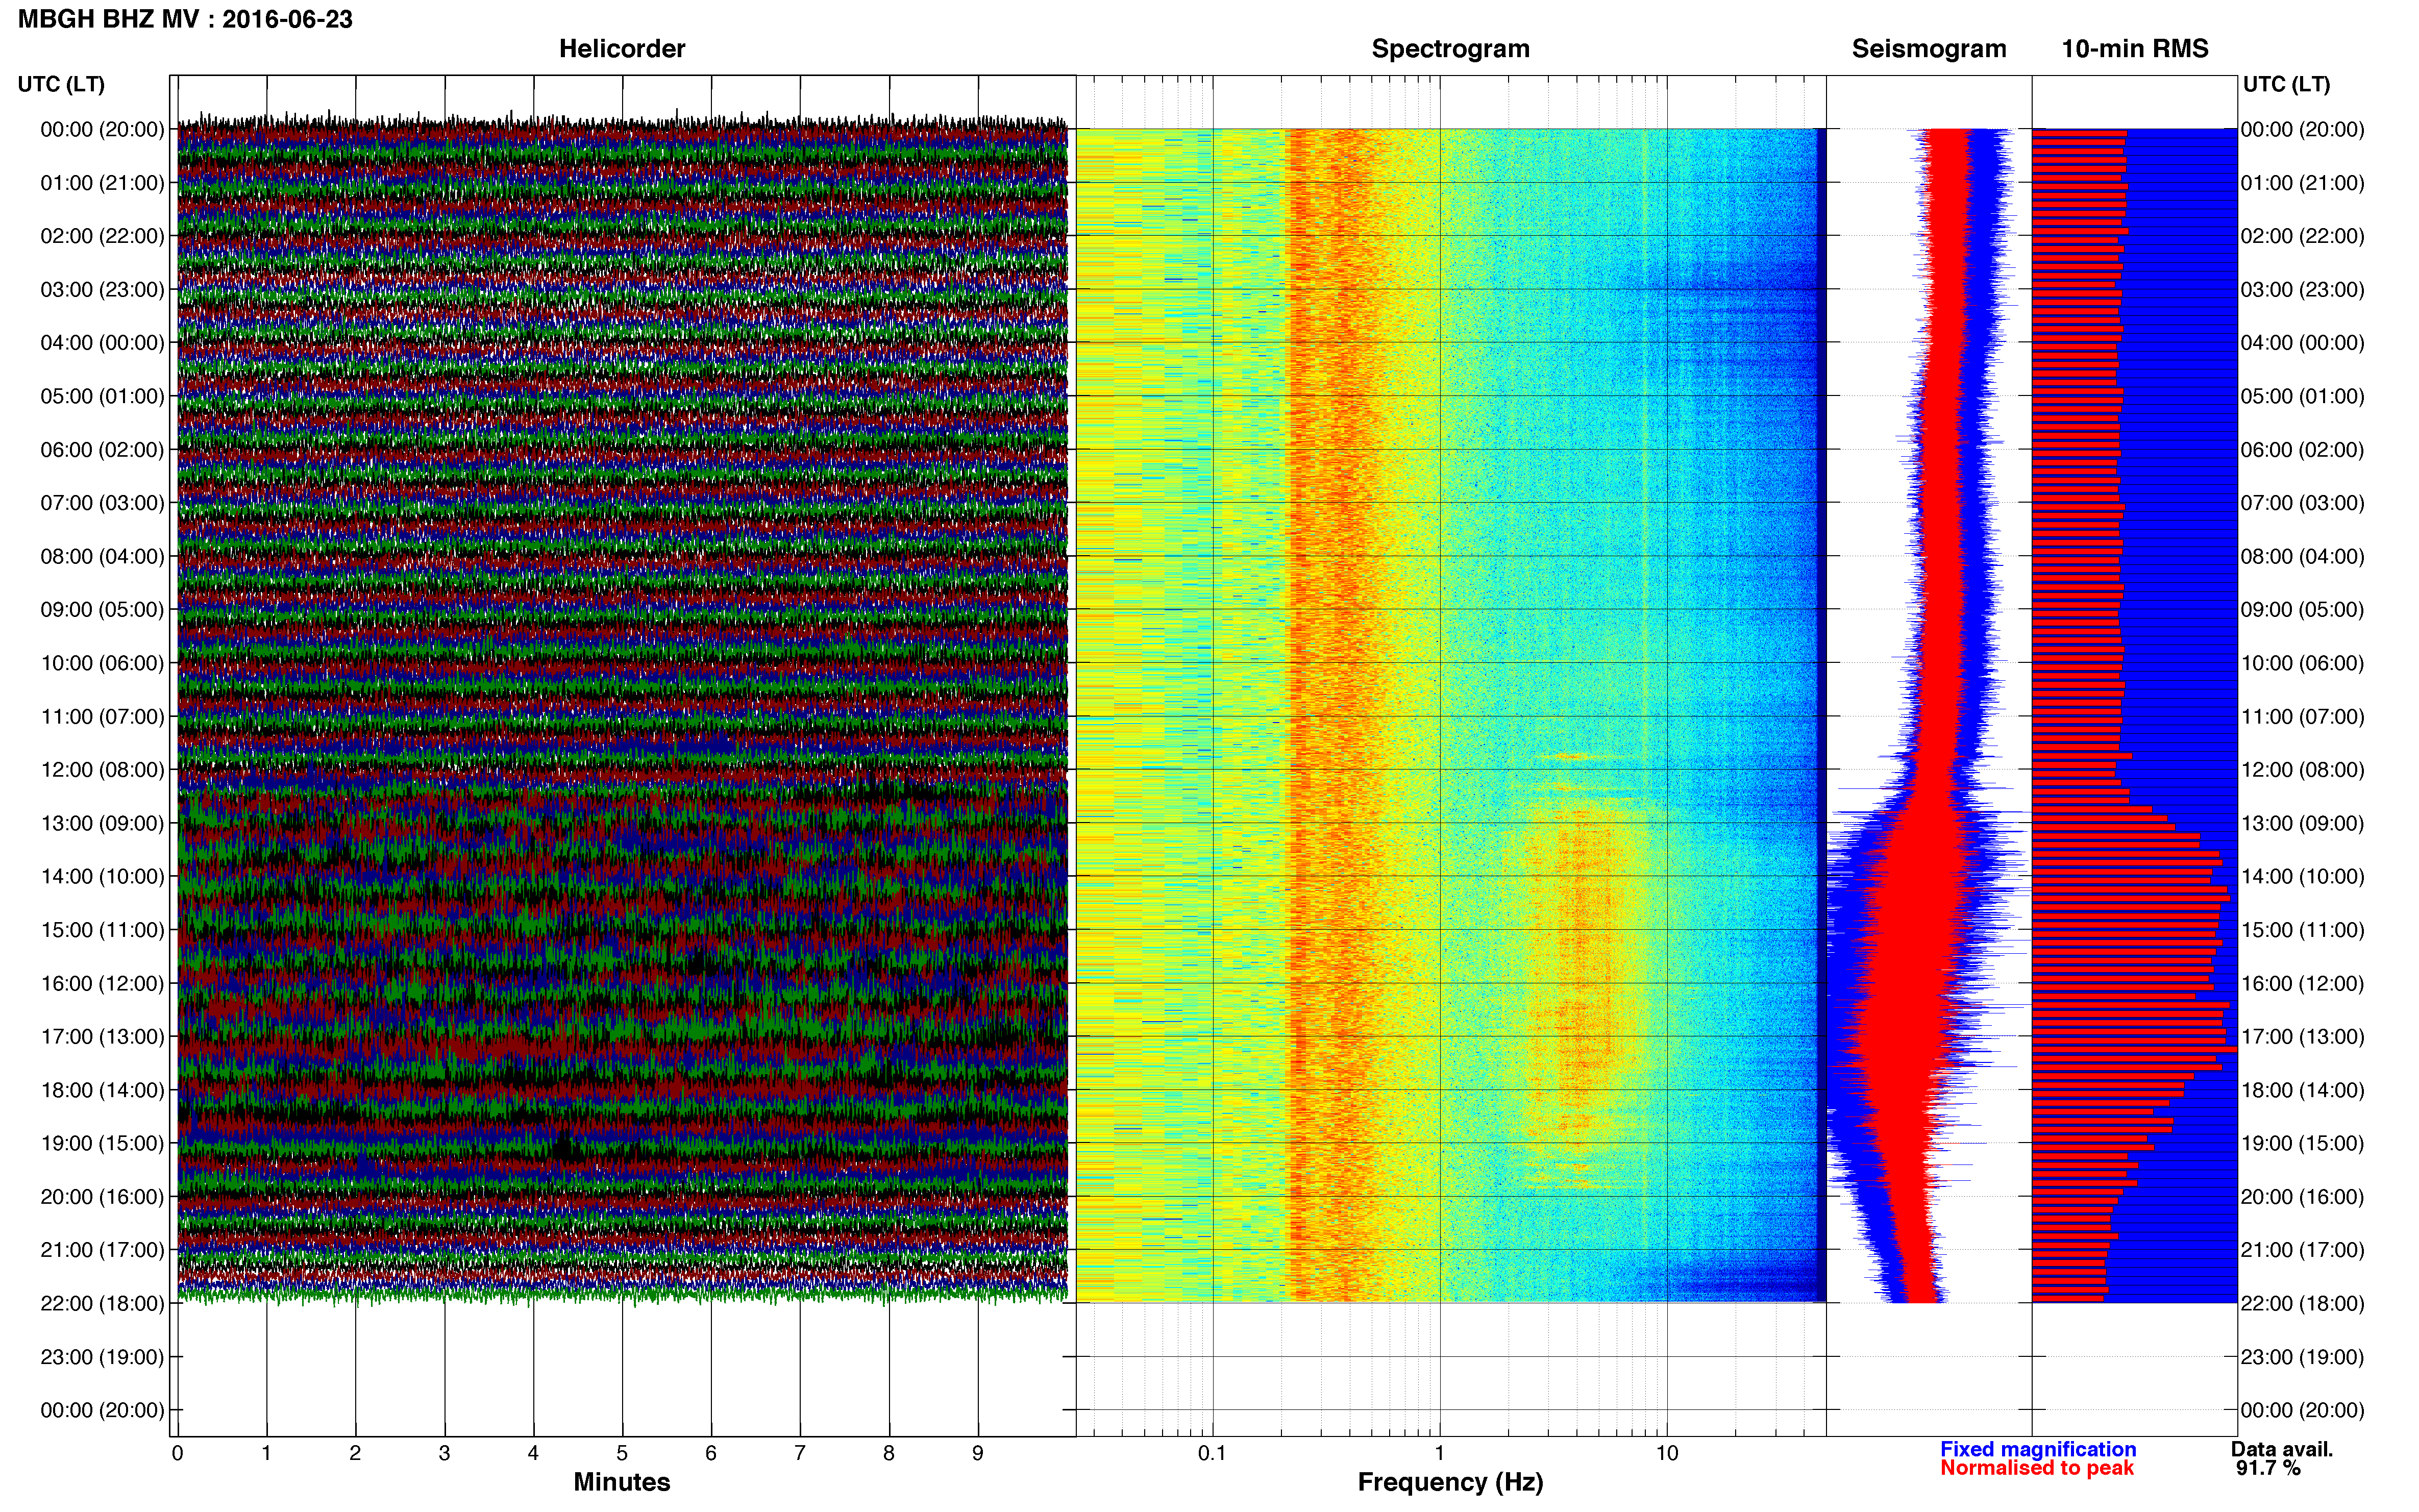Click the Fixed magnification legend text
This screenshot has height=1512, width=2419.
(2038, 1449)
